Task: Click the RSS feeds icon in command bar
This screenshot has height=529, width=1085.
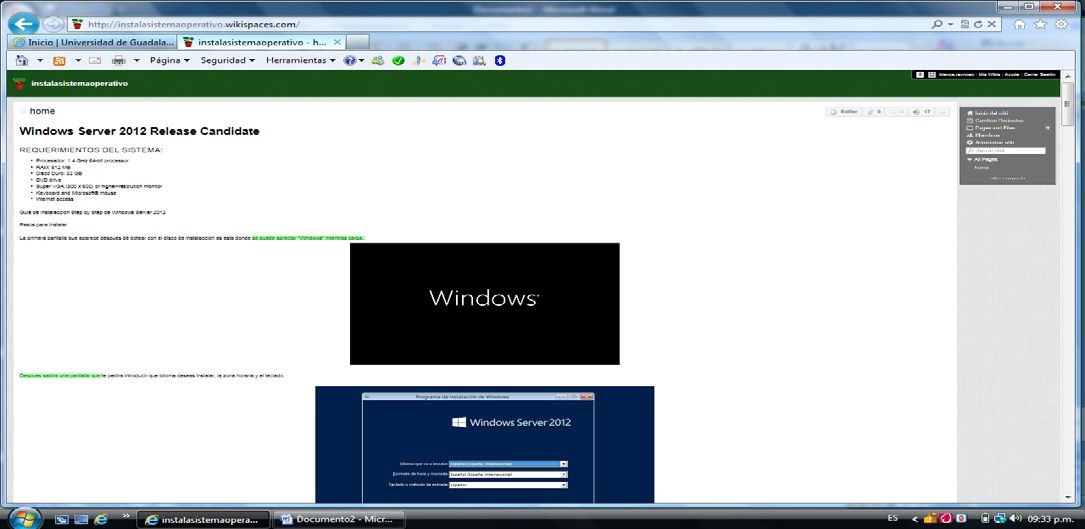Action: pos(59,60)
